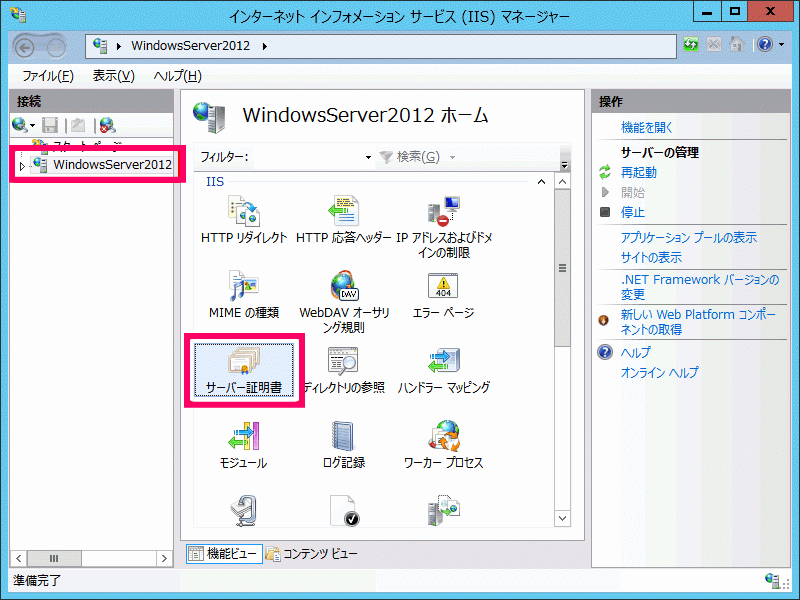Screen dimensions: 800x600
Task: Click the scroll up arrow of feature list
Action: (x=562, y=182)
